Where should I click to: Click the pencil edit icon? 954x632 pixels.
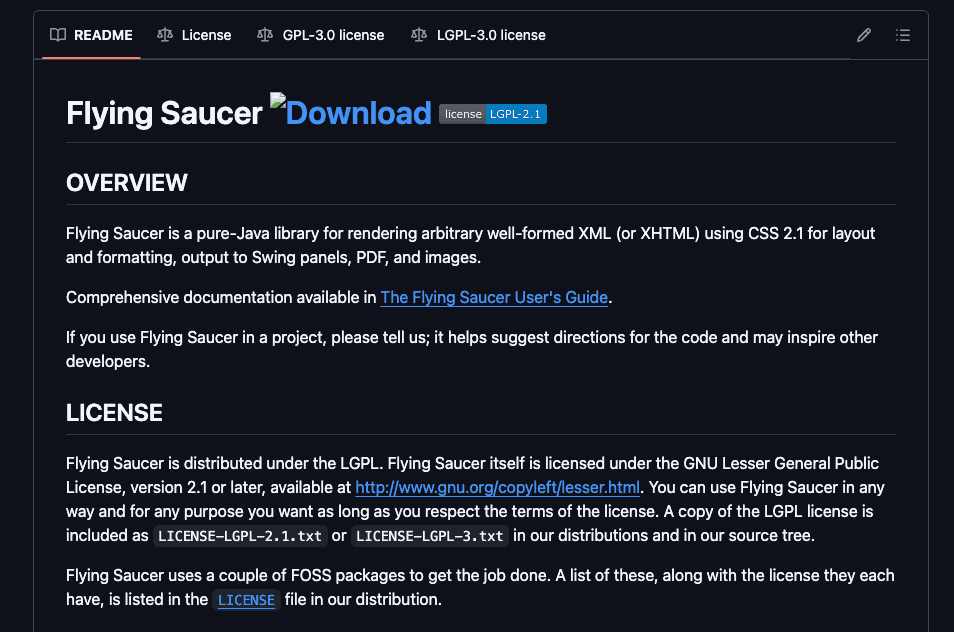pyautogui.click(x=863, y=35)
